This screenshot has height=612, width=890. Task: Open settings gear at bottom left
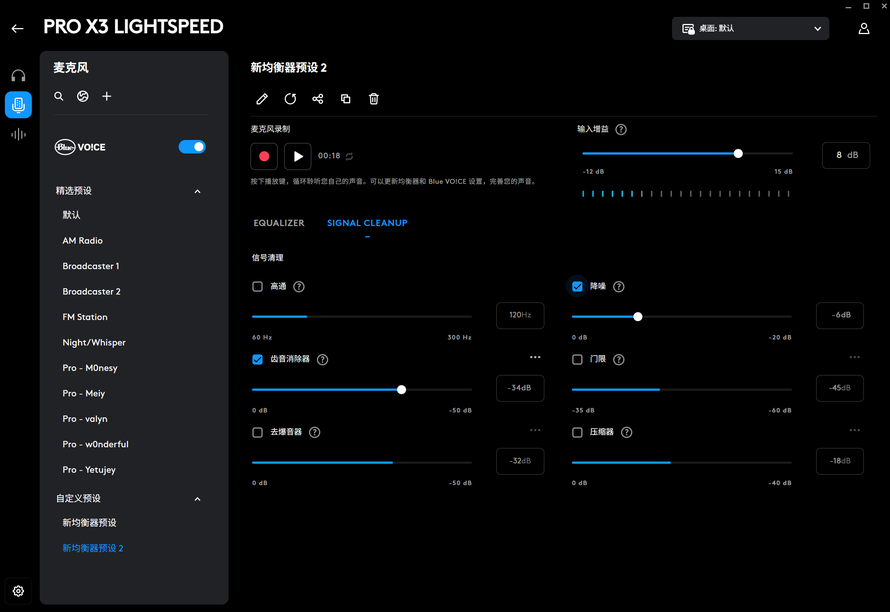tap(18, 591)
